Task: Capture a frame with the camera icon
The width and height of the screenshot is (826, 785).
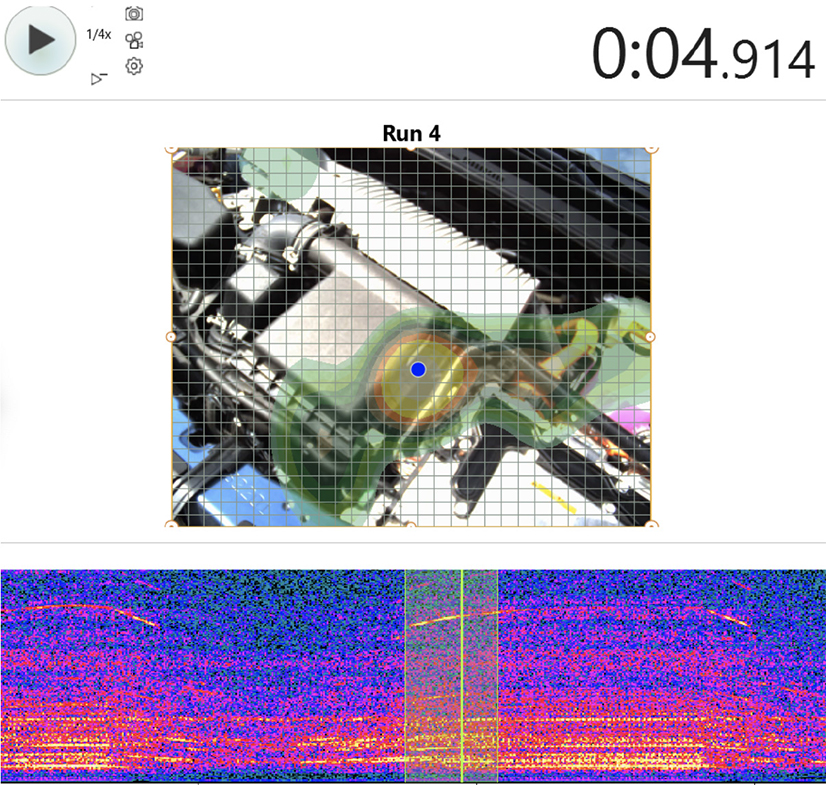Action: point(134,14)
